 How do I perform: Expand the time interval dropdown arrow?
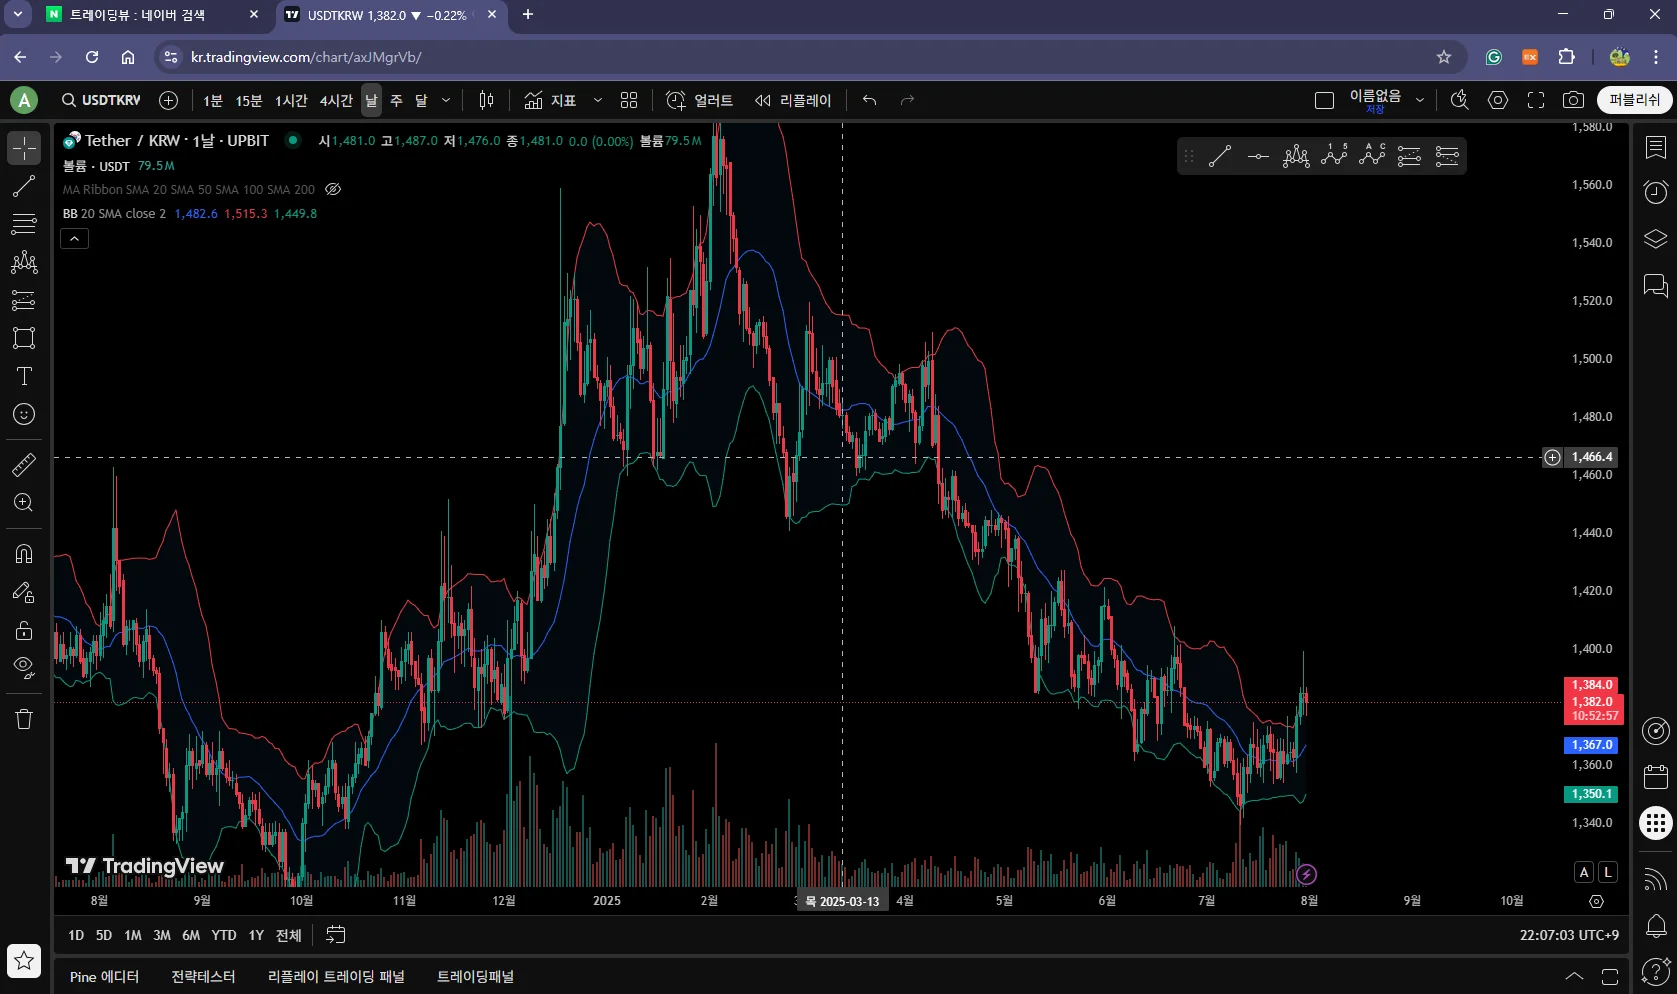446,100
